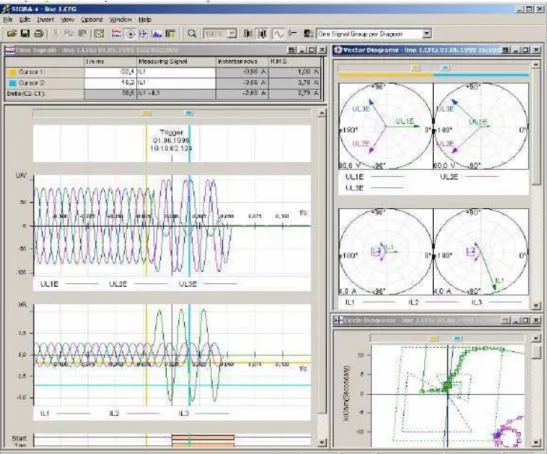547x454 pixels.
Task: Open the One Signal Group per Diagram dropdown
Action: 426,34
